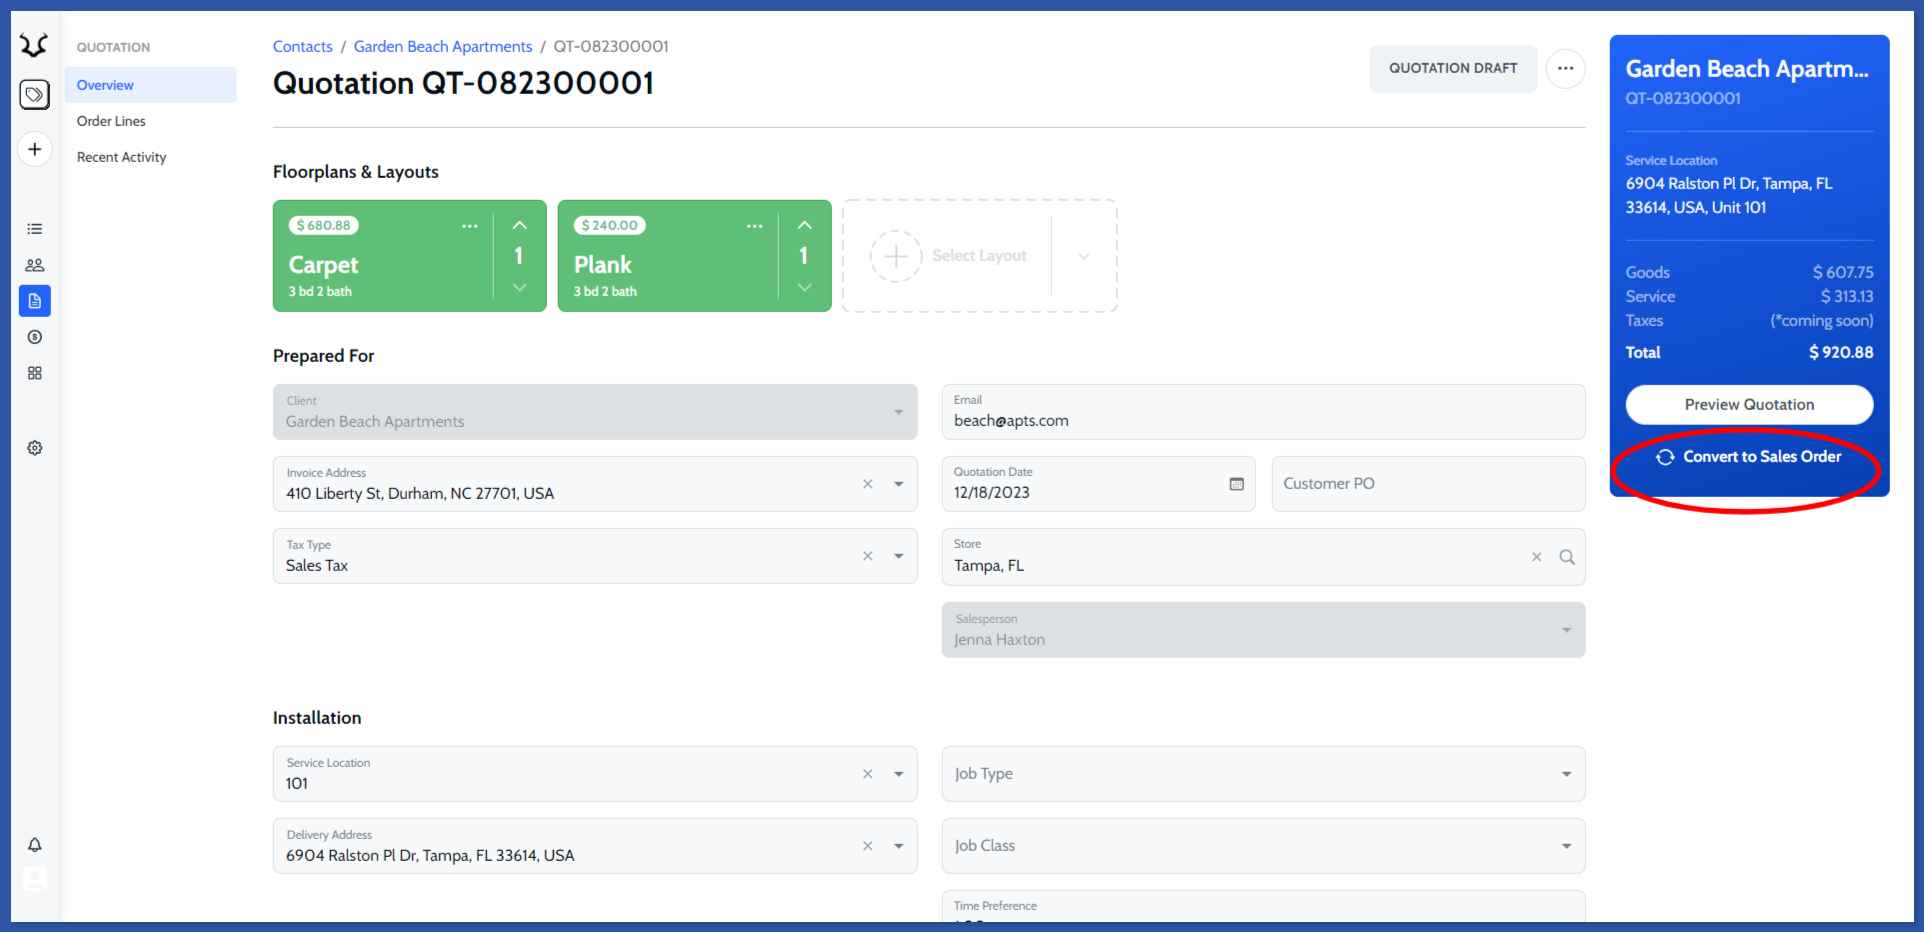
Task: Click the plus add button in sidebar
Action: (35, 149)
